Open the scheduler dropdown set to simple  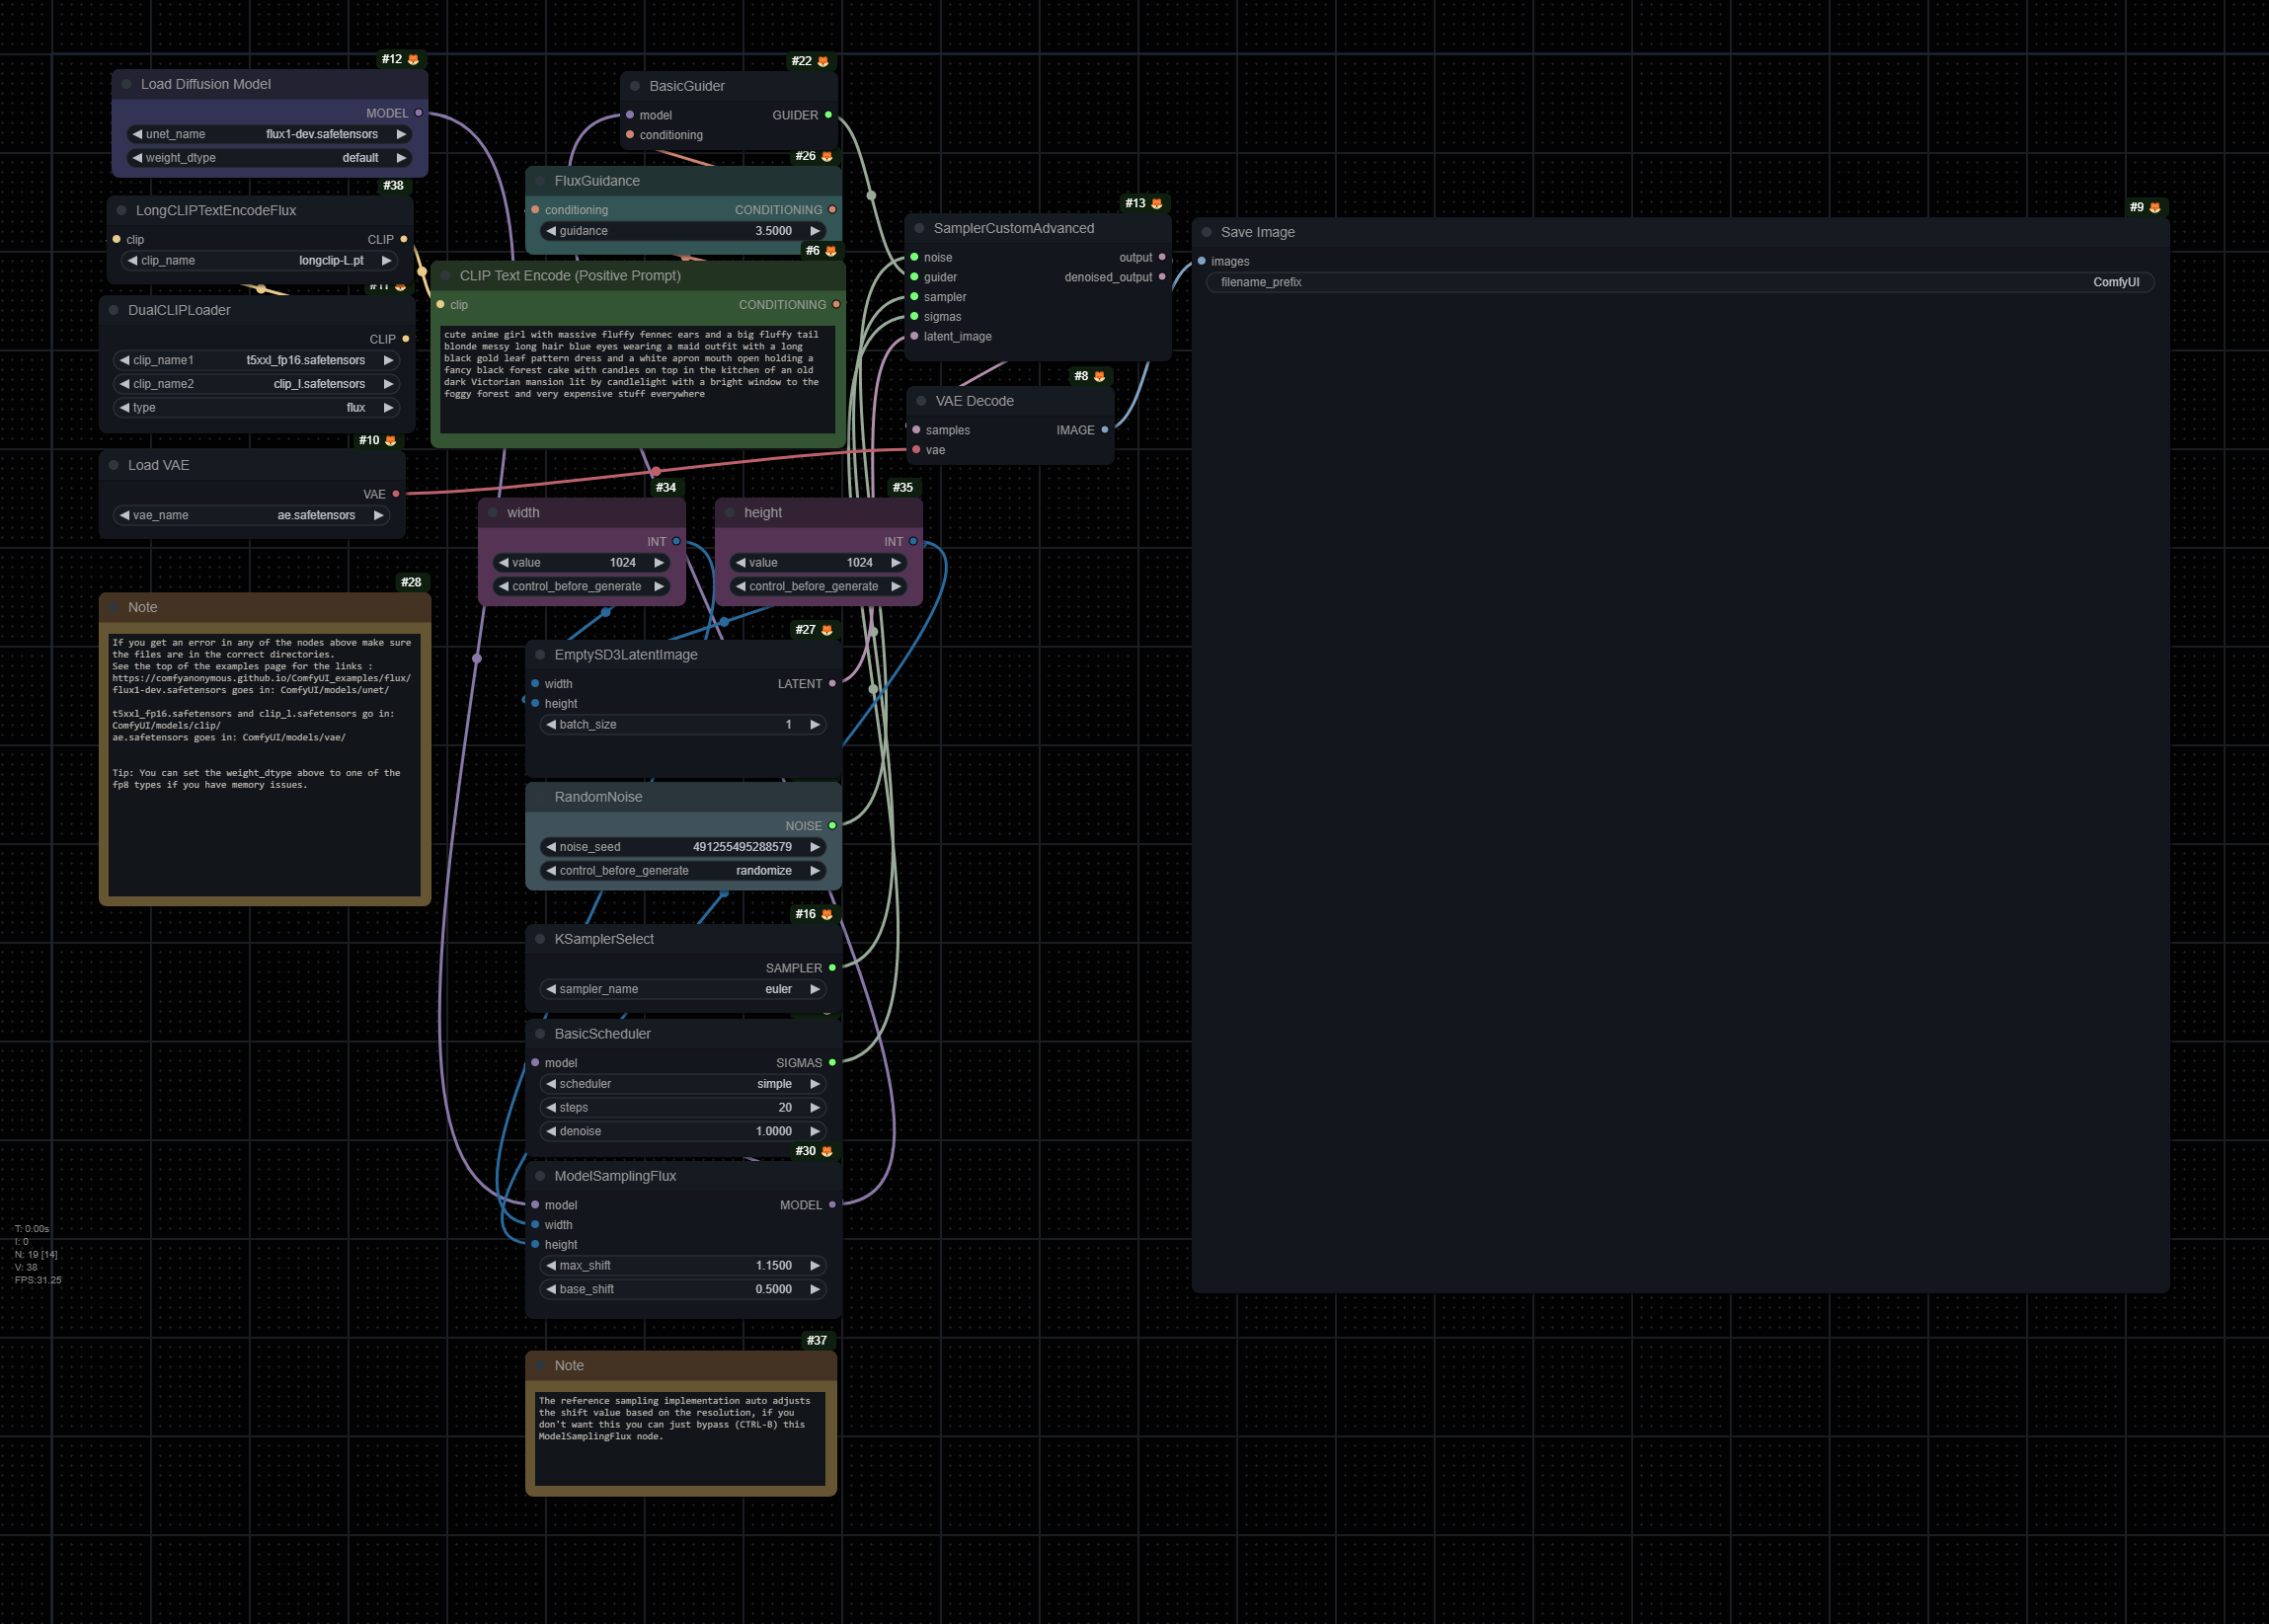(x=683, y=1084)
